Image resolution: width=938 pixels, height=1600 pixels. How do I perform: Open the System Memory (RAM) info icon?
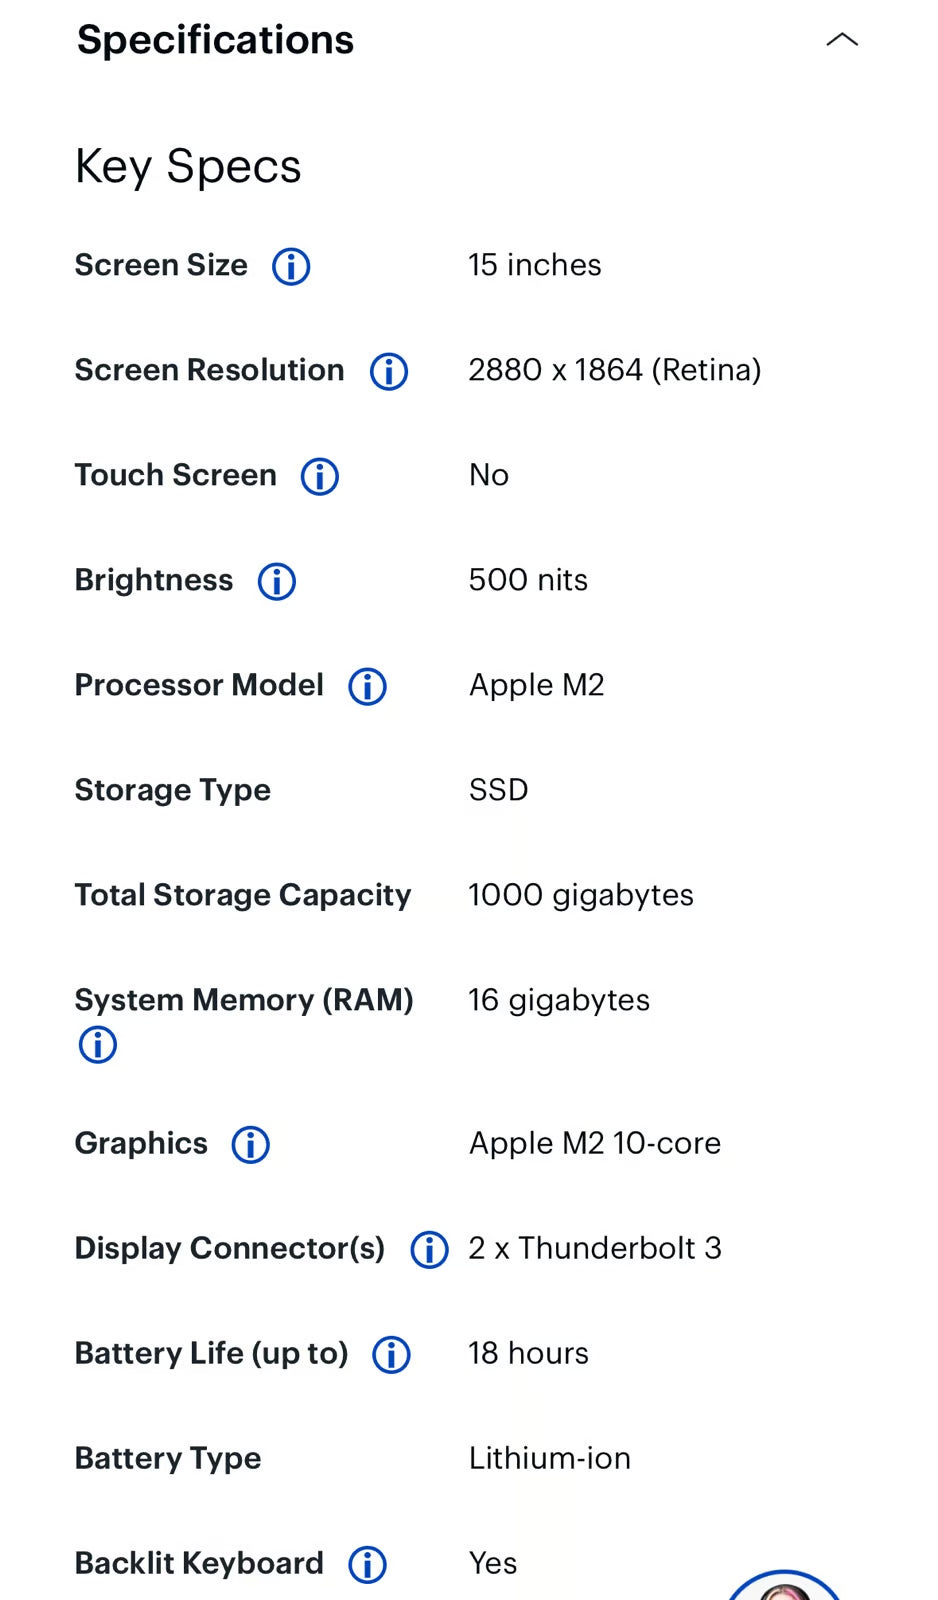point(97,1045)
